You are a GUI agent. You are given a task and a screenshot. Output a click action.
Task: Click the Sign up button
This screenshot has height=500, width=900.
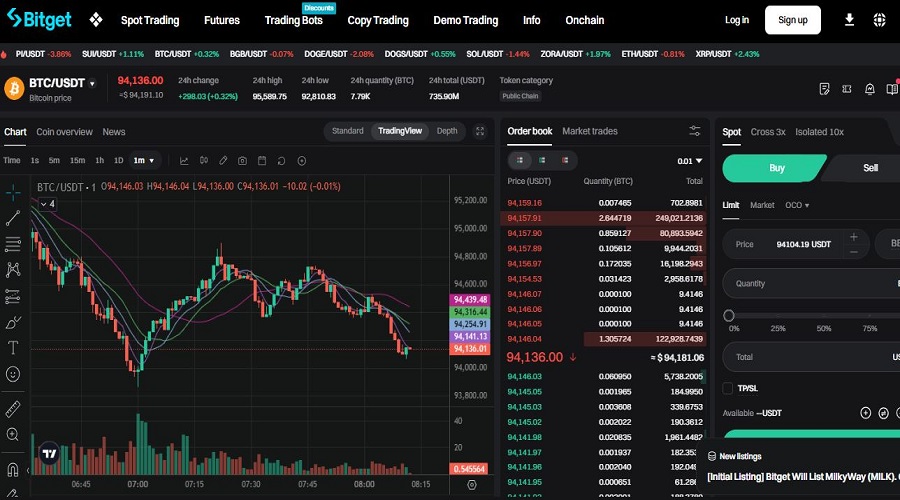point(793,20)
